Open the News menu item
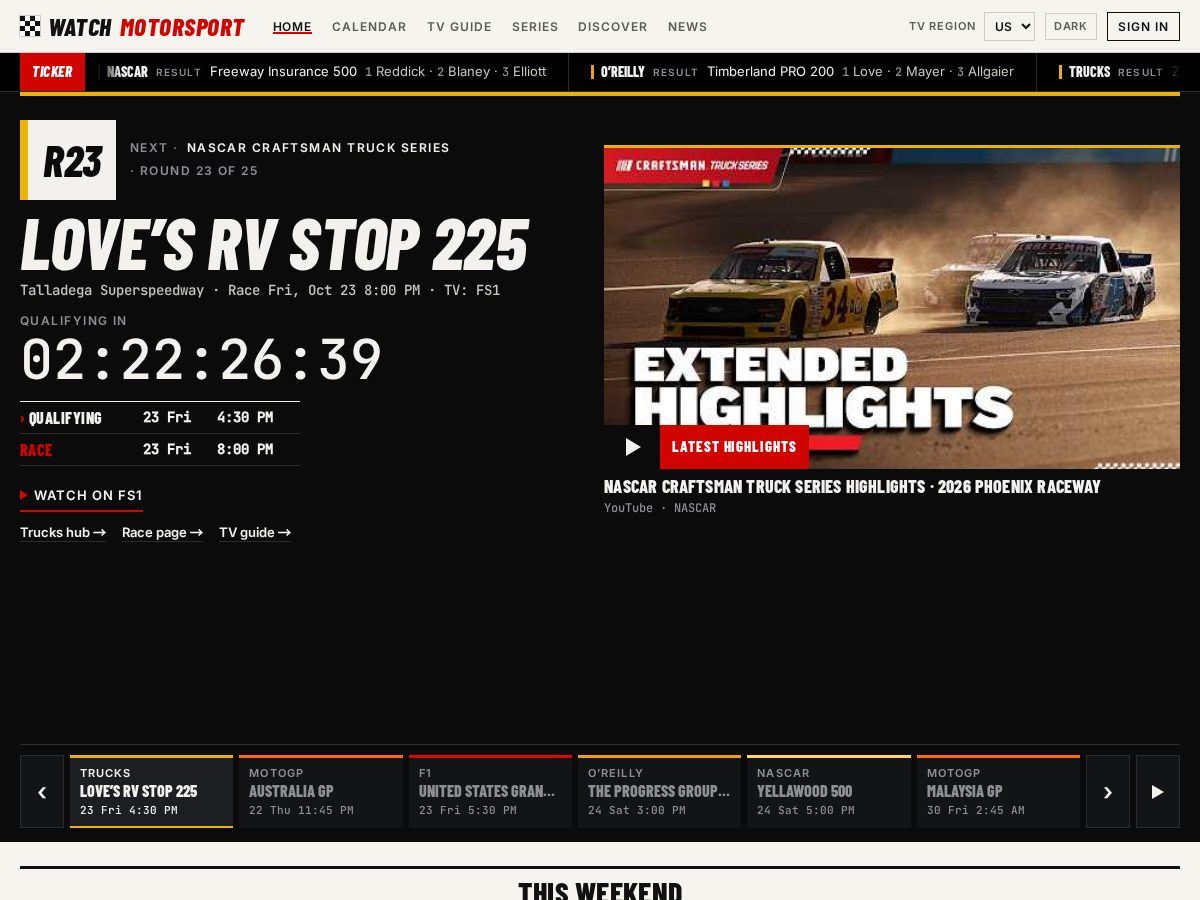Screen dimensions: 1200x900 point(688,27)
